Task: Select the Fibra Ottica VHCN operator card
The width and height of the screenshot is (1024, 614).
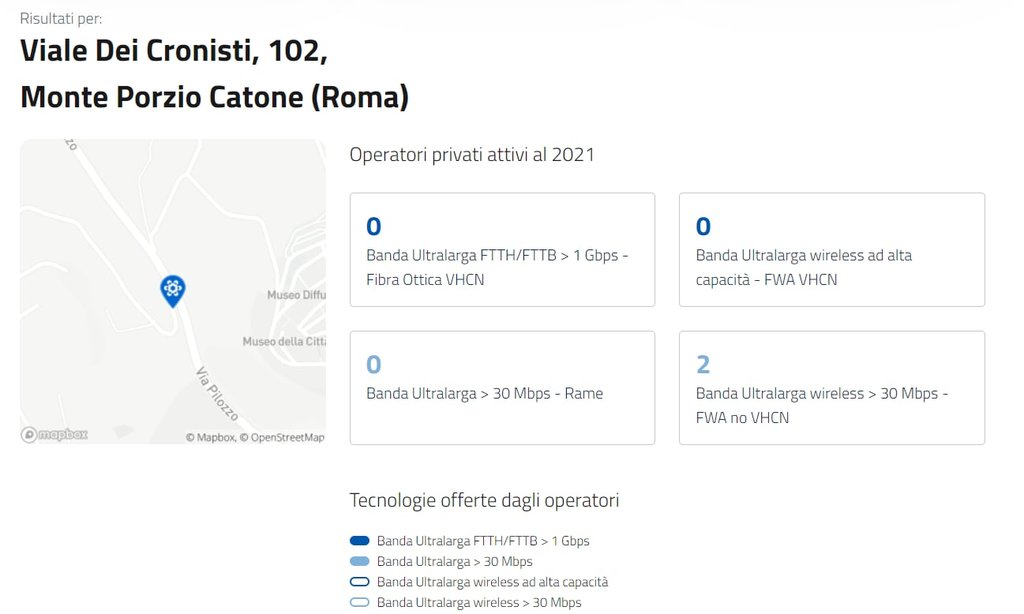Action: click(x=502, y=250)
